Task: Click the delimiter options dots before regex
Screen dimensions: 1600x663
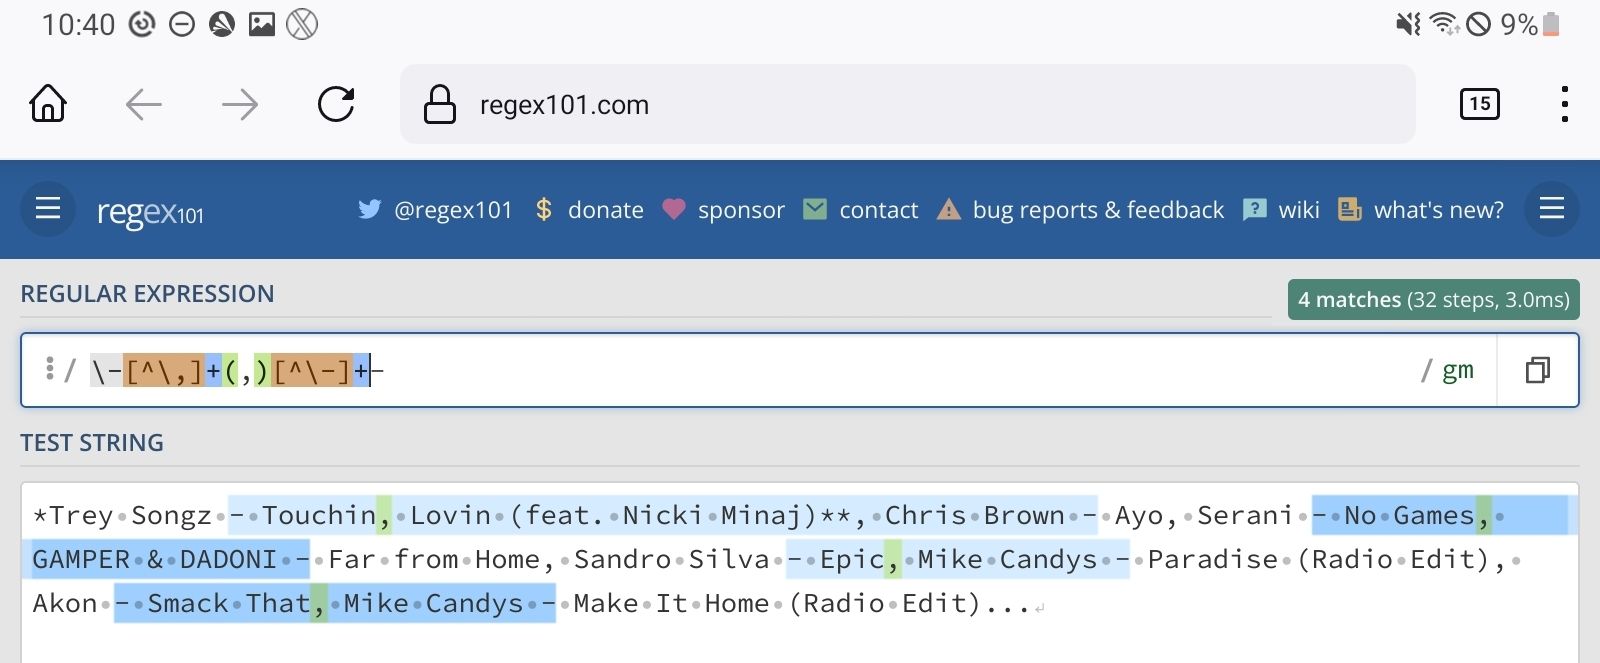Action: pos(49,369)
